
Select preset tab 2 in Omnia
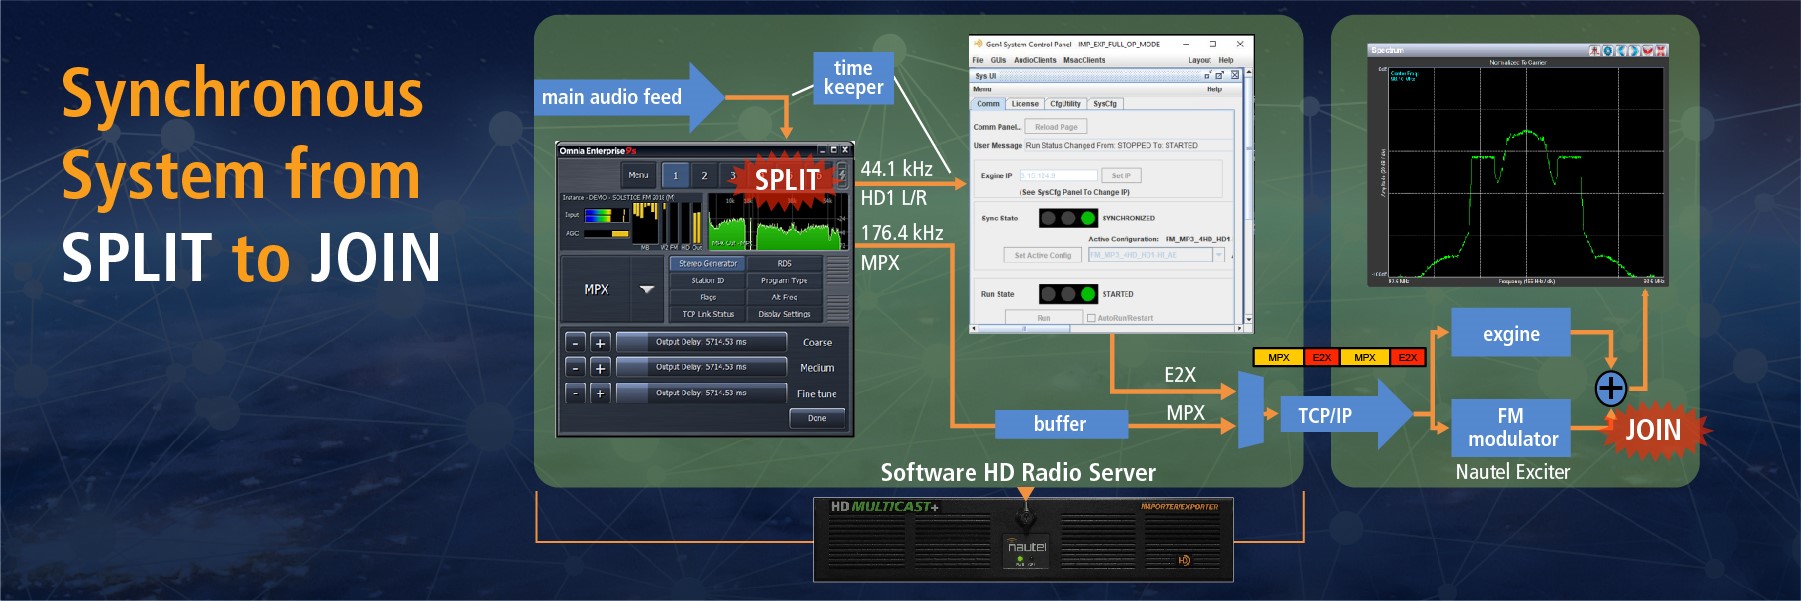[704, 175]
